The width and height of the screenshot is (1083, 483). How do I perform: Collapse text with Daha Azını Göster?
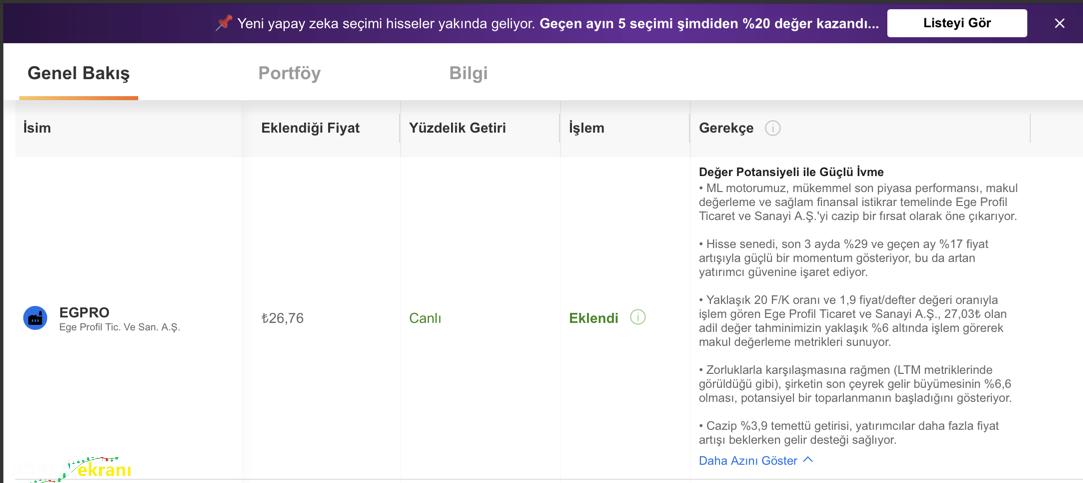[756, 460]
